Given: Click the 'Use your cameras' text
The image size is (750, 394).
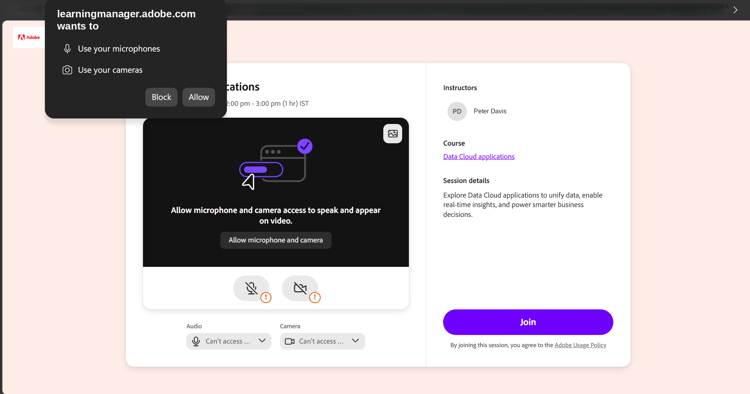Looking at the screenshot, I should pos(110,70).
